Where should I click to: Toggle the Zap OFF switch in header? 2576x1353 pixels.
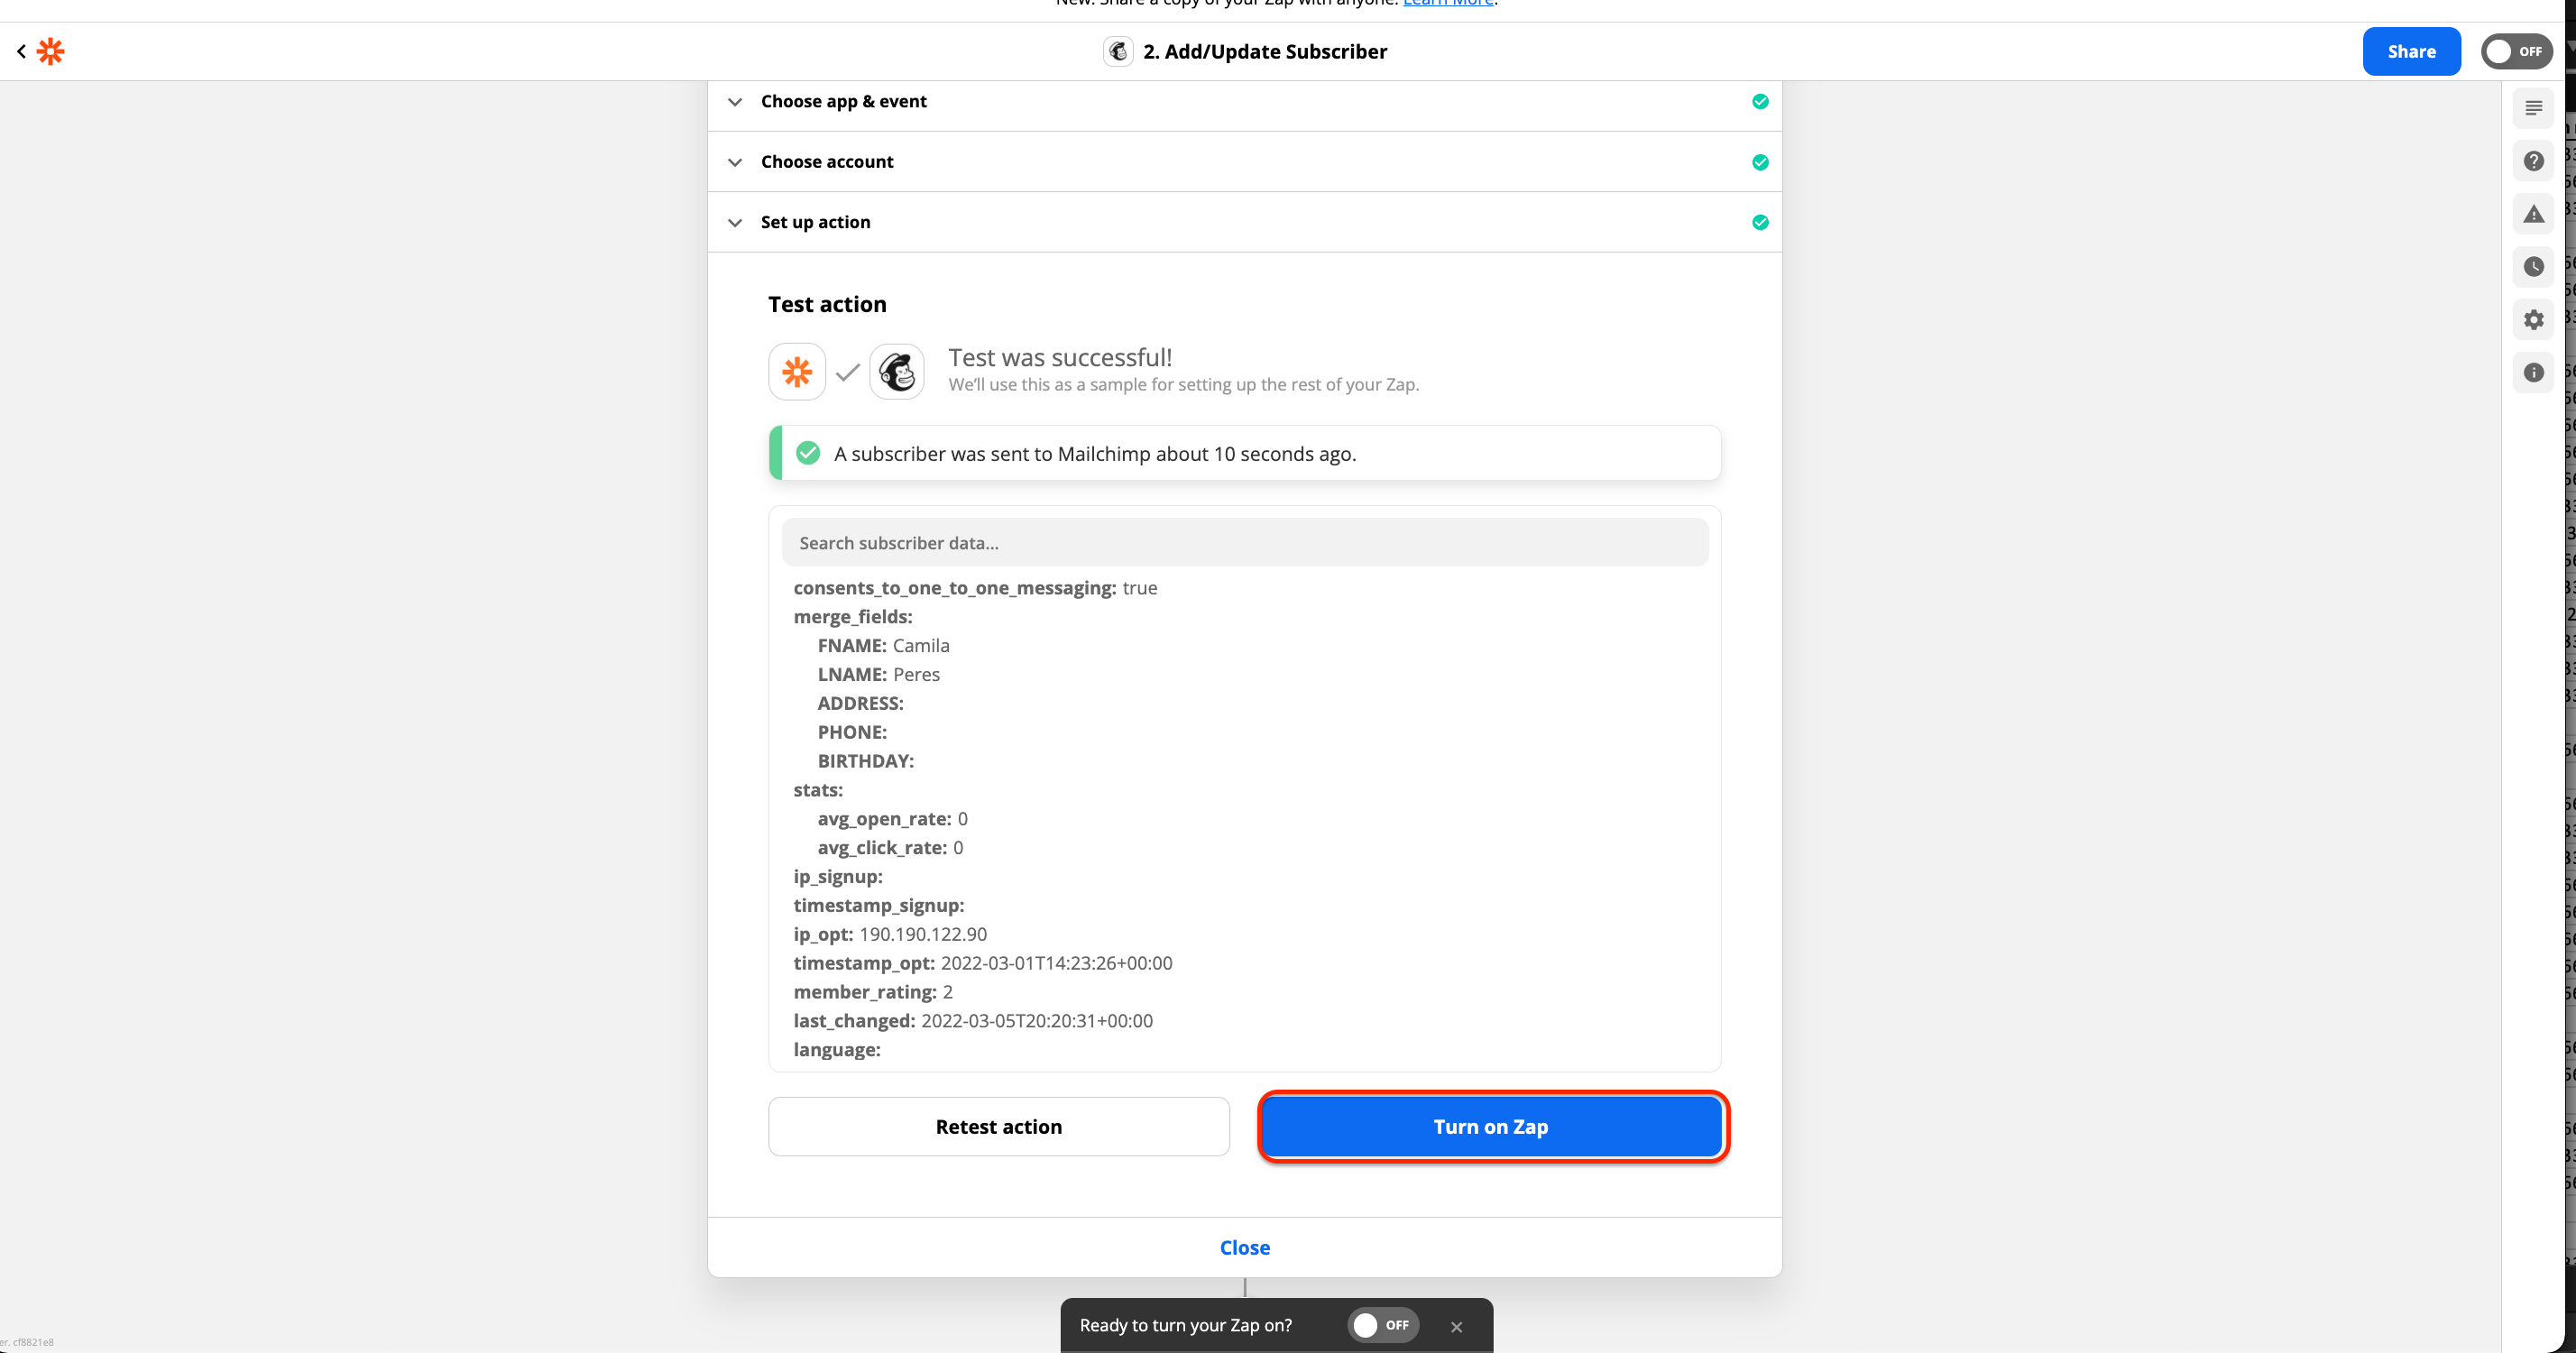2516,51
